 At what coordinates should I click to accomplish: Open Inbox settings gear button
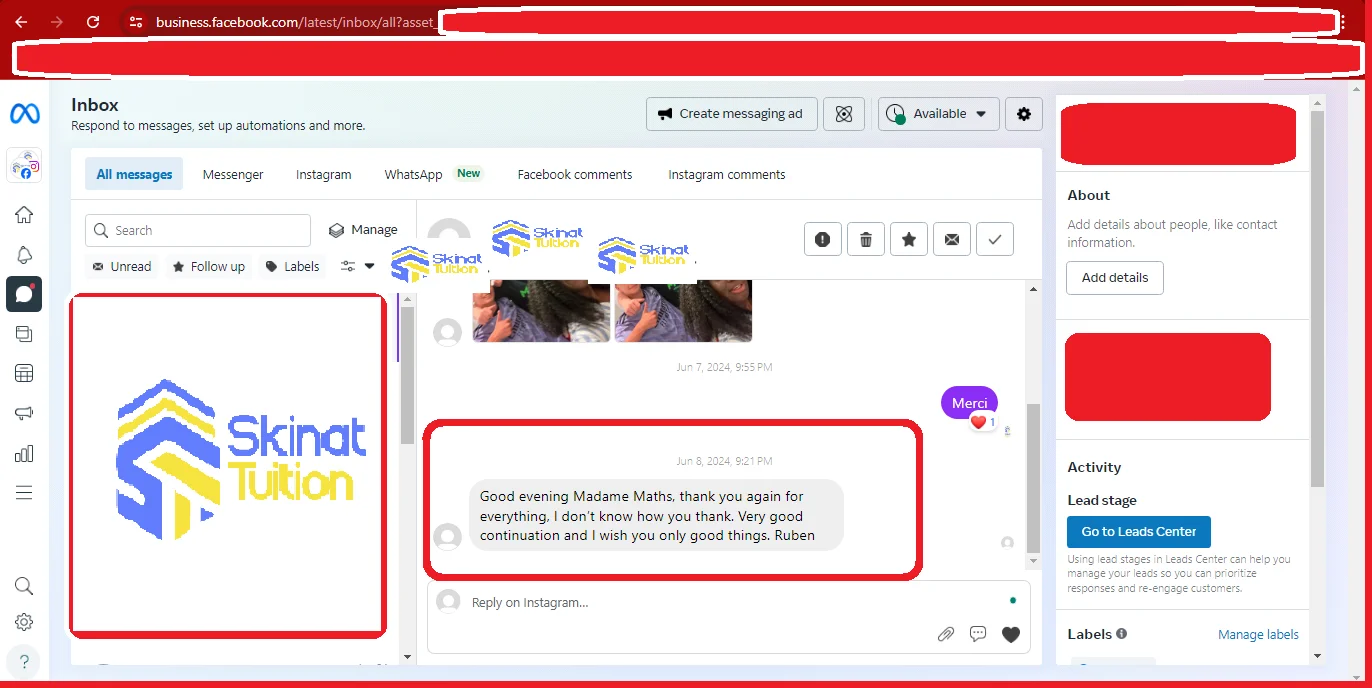[1024, 114]
